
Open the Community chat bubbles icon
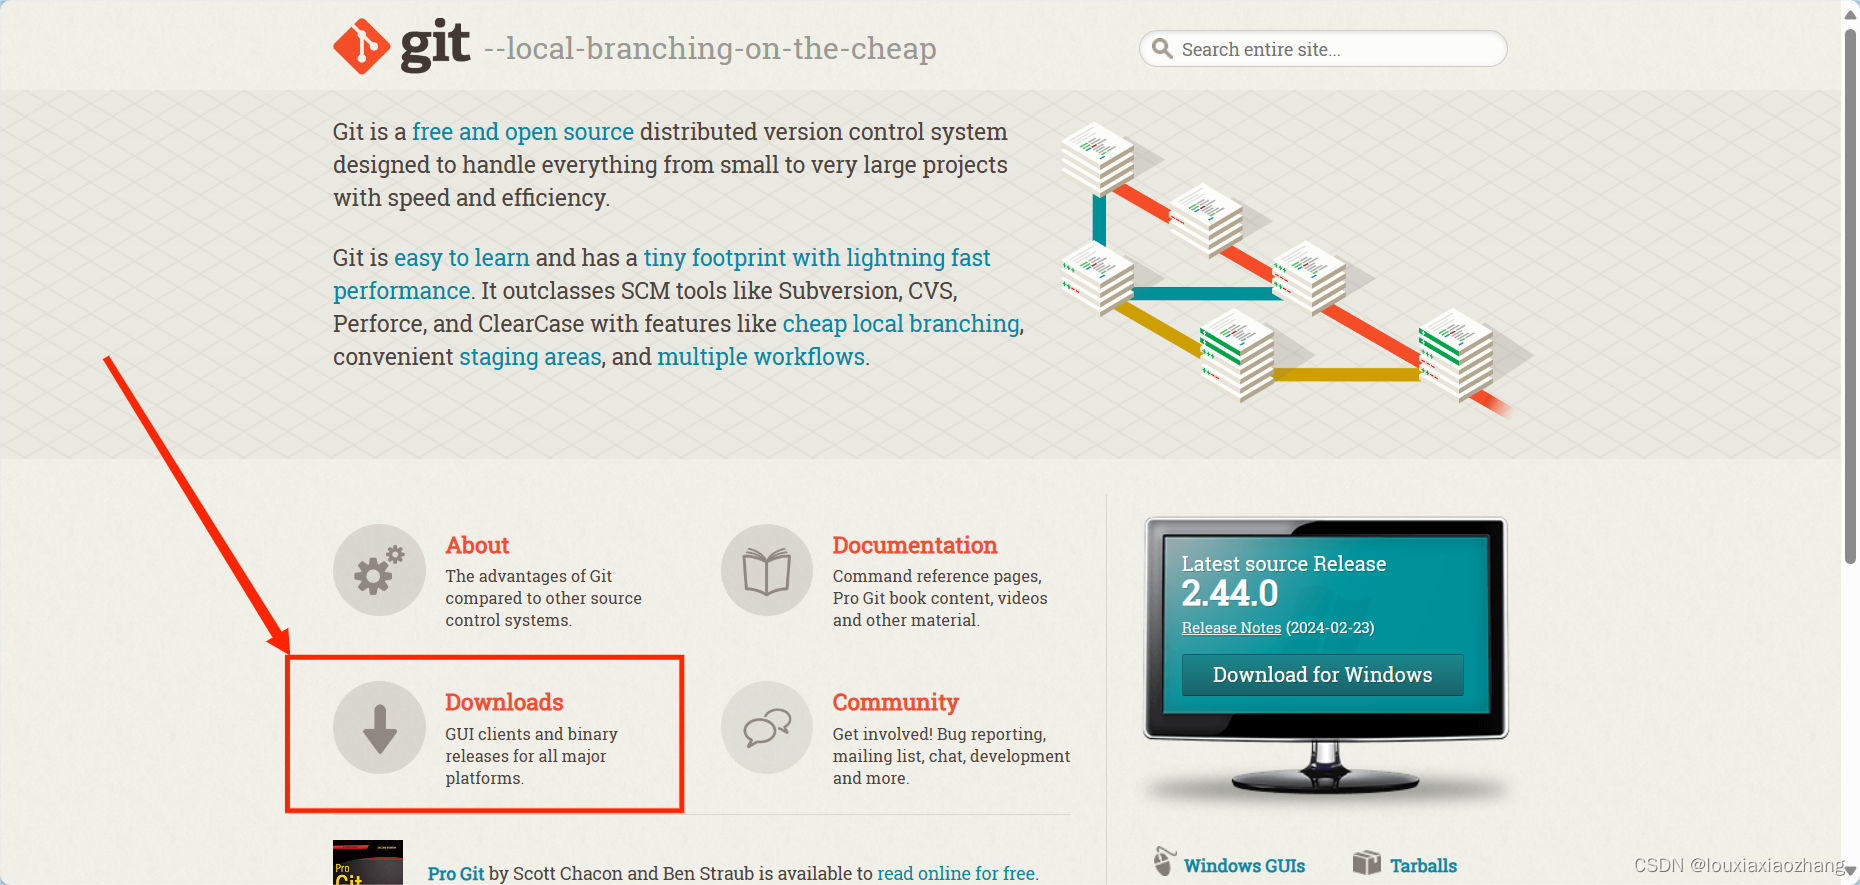tap(767, 727)
